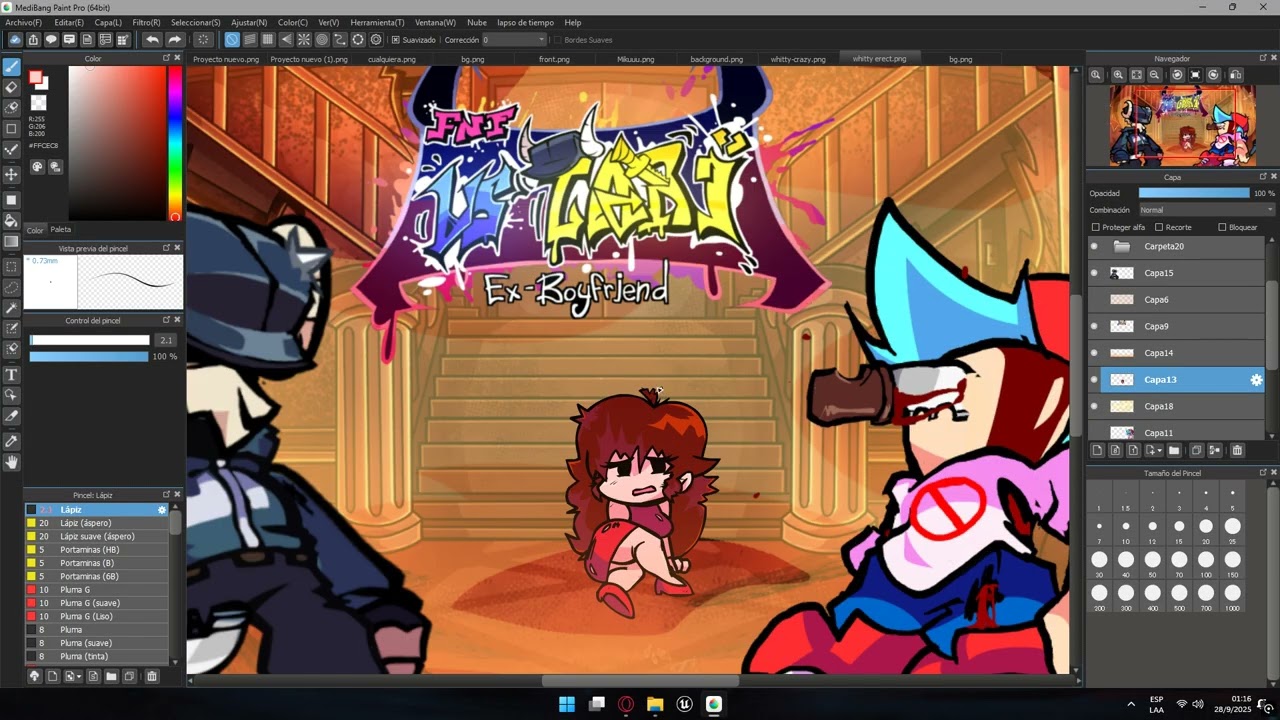Open the Herramienta(T) menu
This screenshot has height=720, width=1280.
[377, 22]
